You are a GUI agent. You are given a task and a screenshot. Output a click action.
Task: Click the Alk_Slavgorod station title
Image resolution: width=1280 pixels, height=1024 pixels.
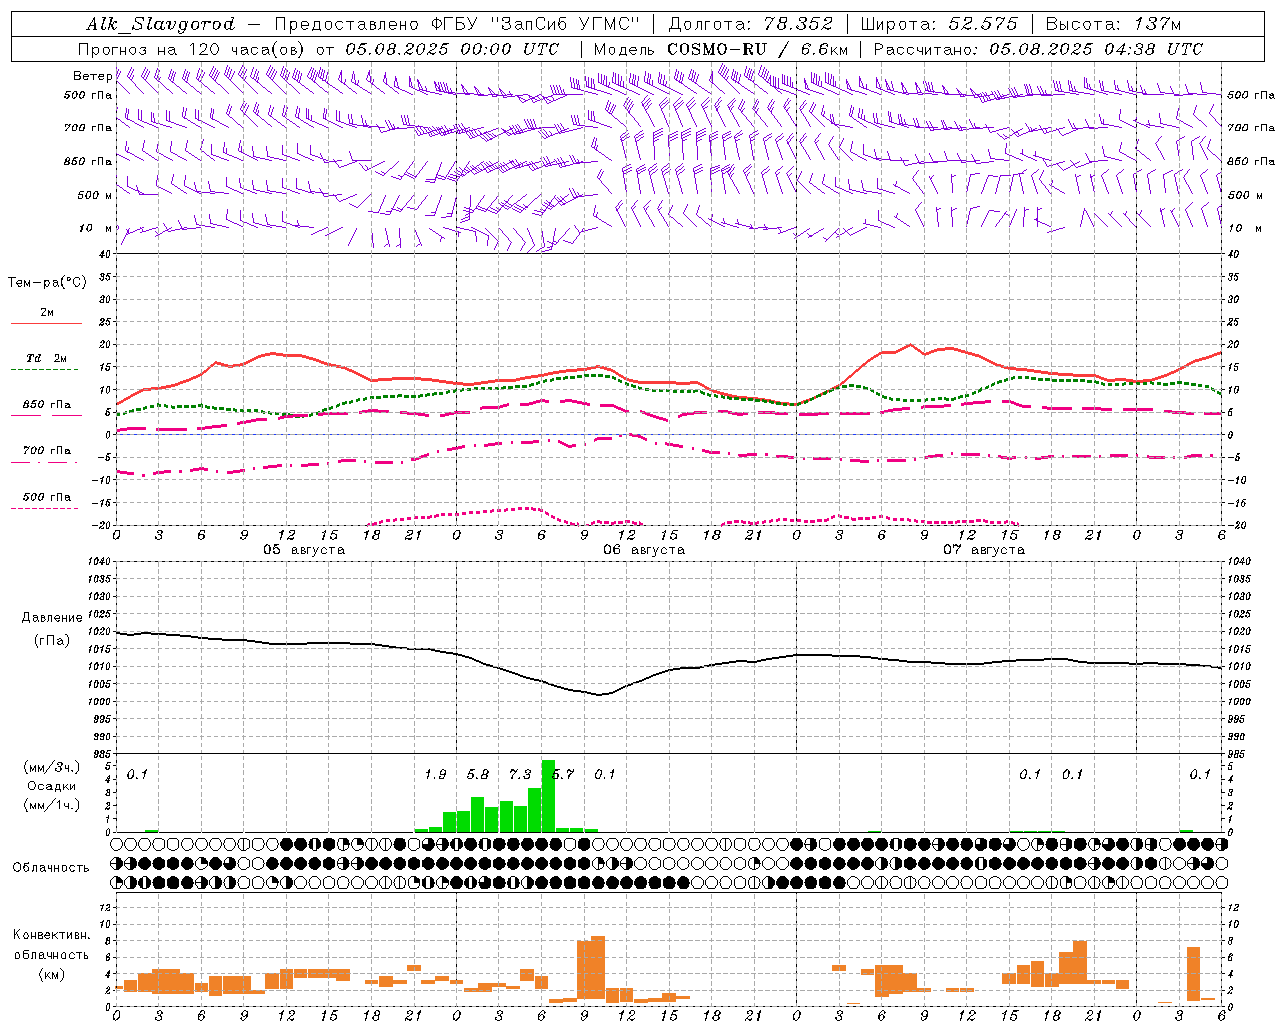pyautogui.click(x=161, y=24)
